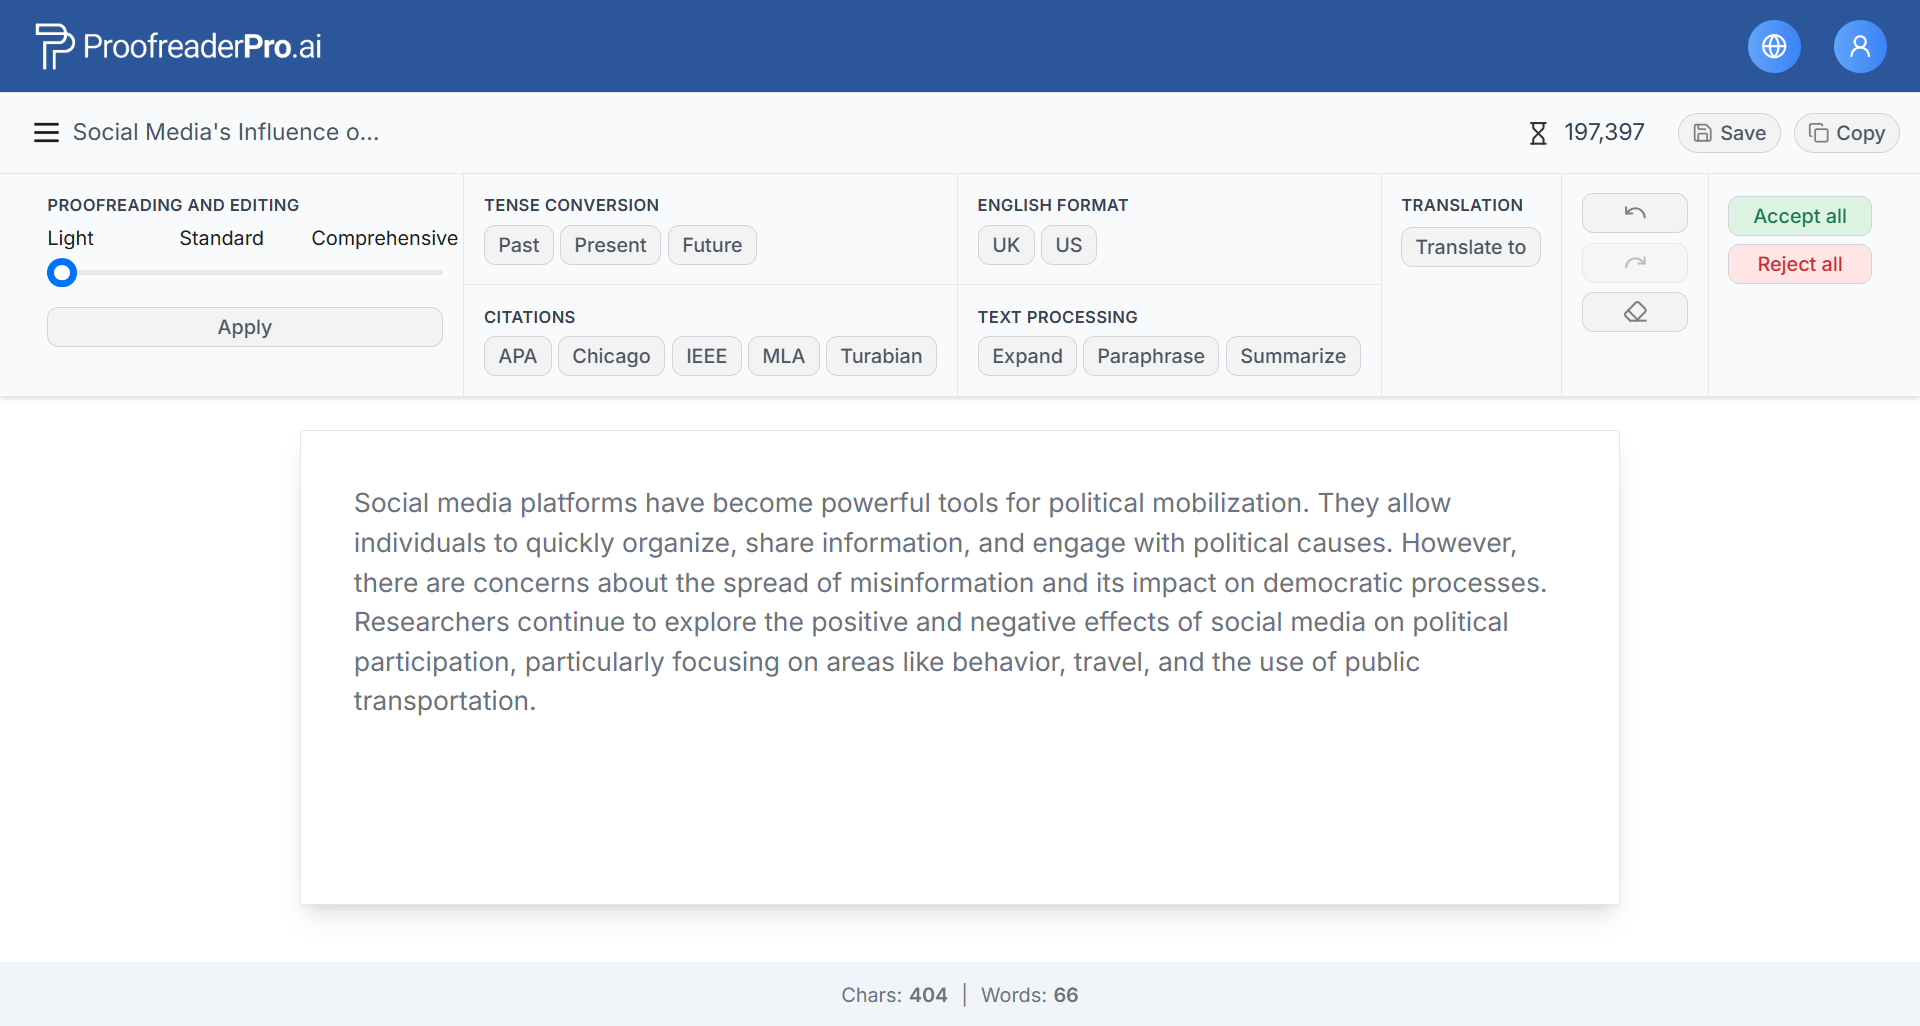Click the undo arrow button
Screen dimensions: 1920x1026
coord(1634,213)
